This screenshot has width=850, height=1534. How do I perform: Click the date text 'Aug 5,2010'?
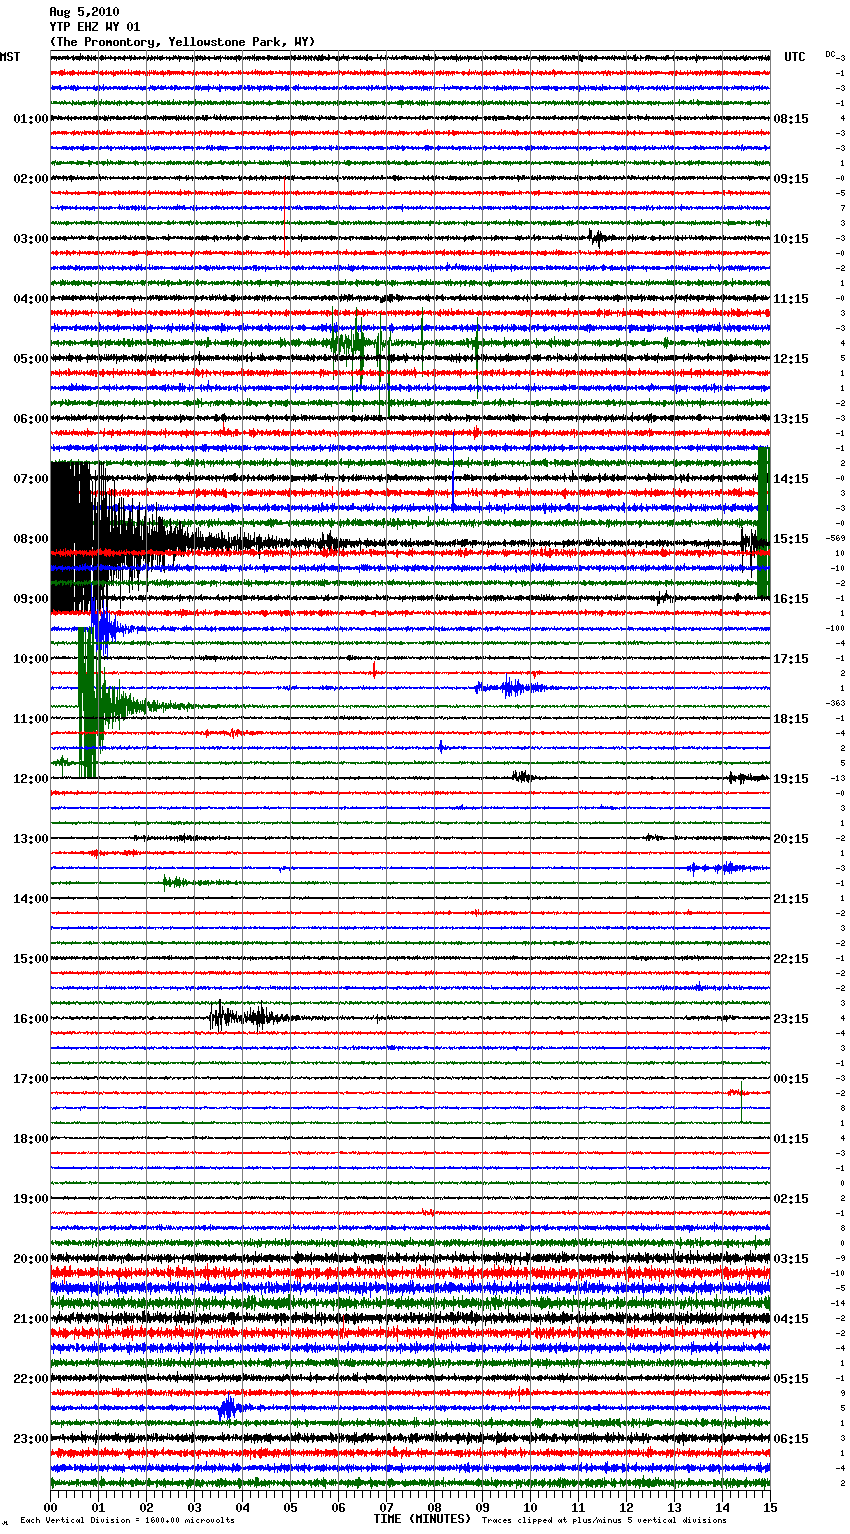(x=84, y=12)
